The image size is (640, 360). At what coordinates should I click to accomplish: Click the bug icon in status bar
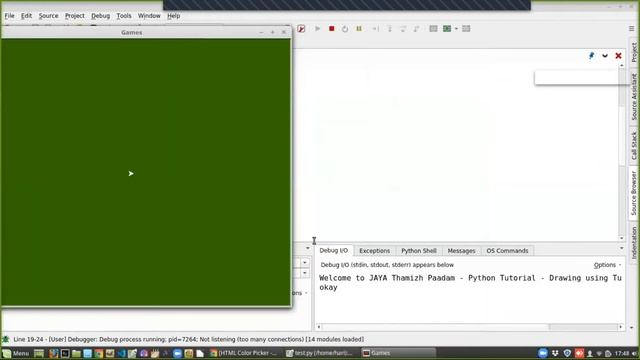[6, 339]
